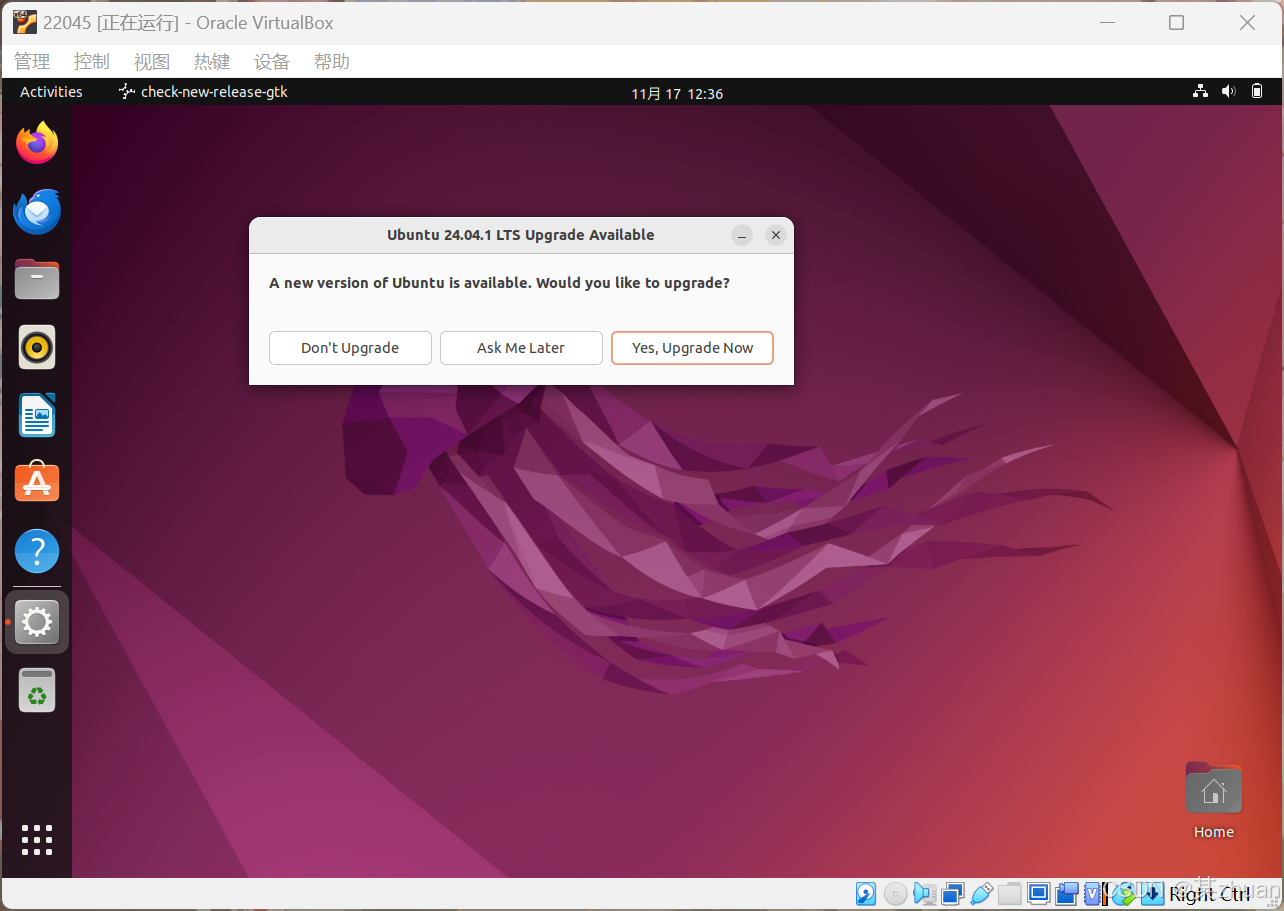Click keyboard capture arrow icon before Right Ctrl
The height and width of the screenshot is (911, 1284).
(1152, 893)
